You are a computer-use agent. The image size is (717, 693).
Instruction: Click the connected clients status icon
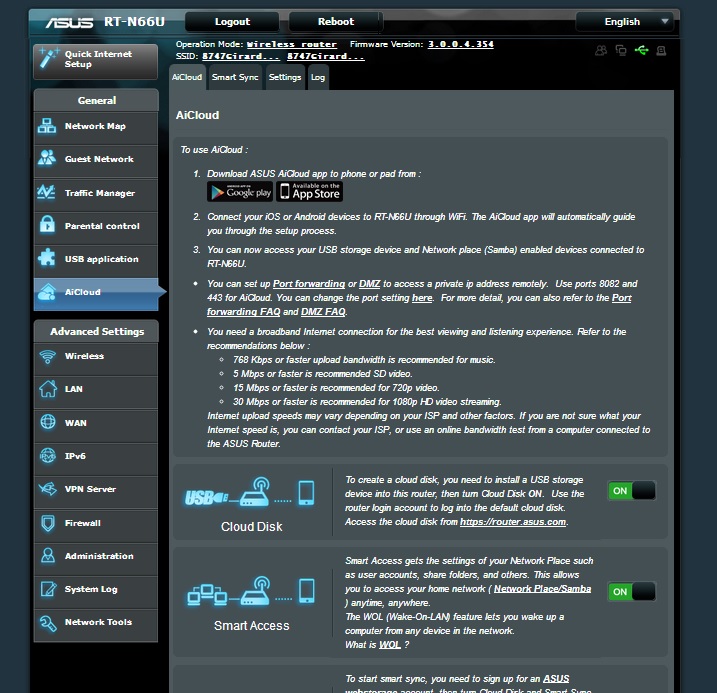[x=601, y=50]
